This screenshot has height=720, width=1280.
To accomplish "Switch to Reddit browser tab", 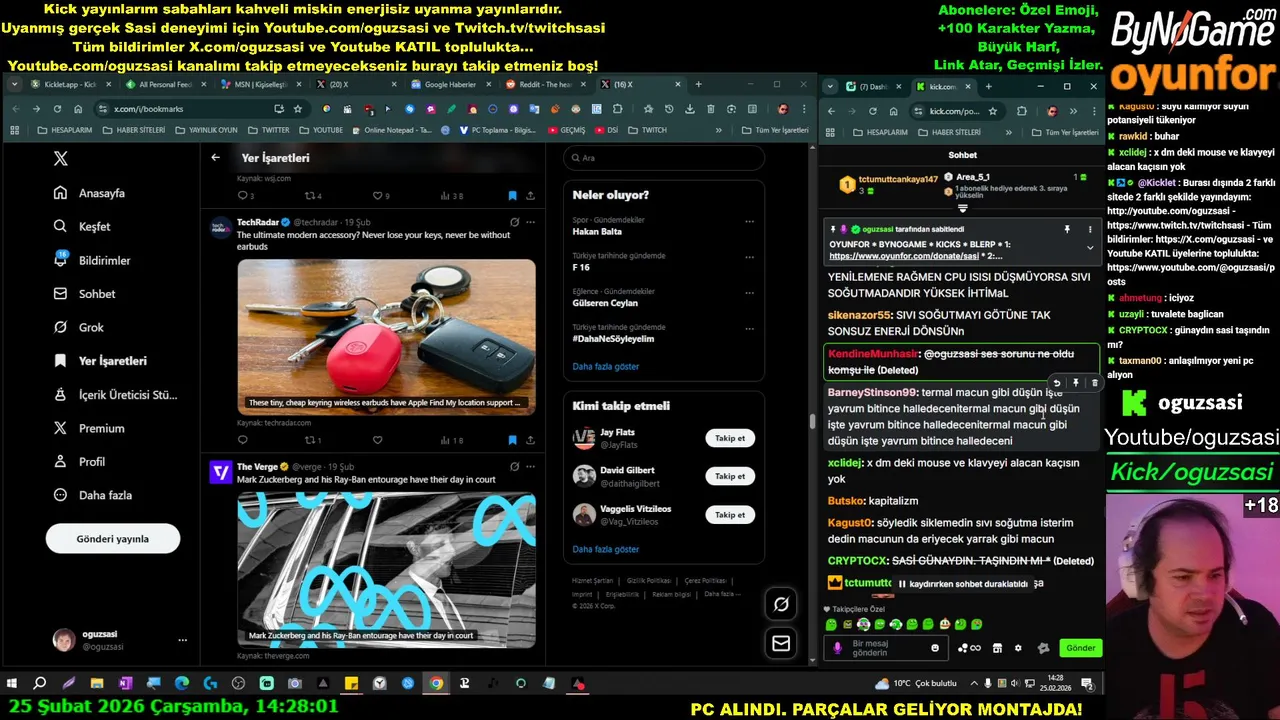I will [x=544, y=85].
